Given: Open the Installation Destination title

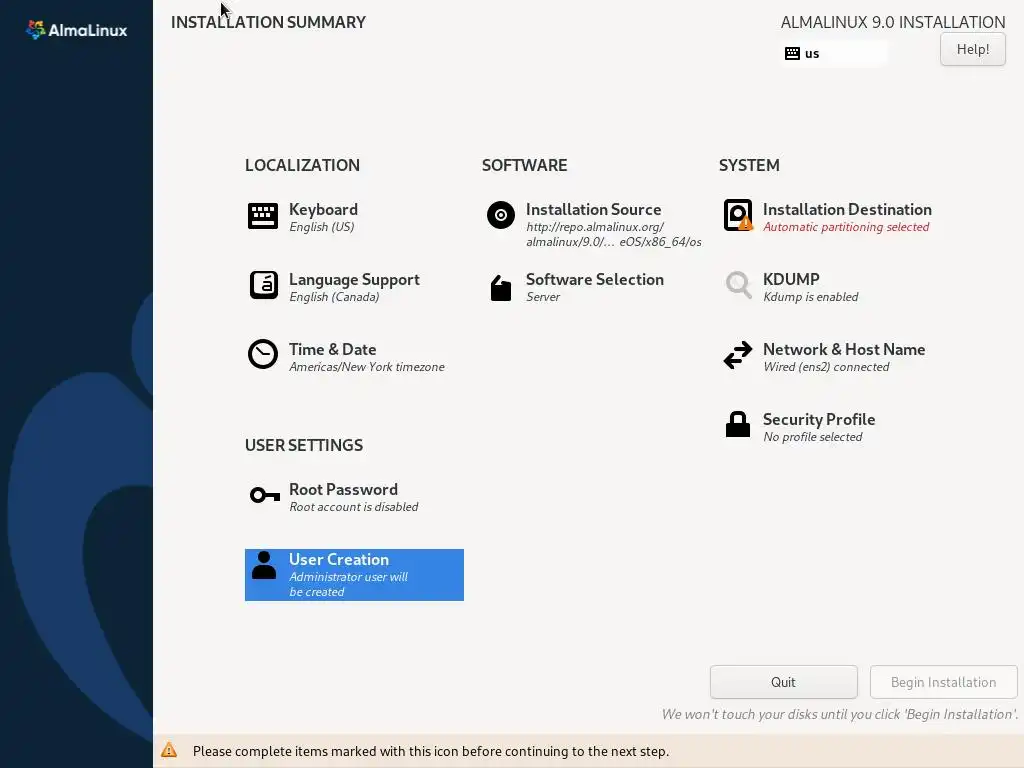Looking at the screenshot, I should tap(847, 210).
